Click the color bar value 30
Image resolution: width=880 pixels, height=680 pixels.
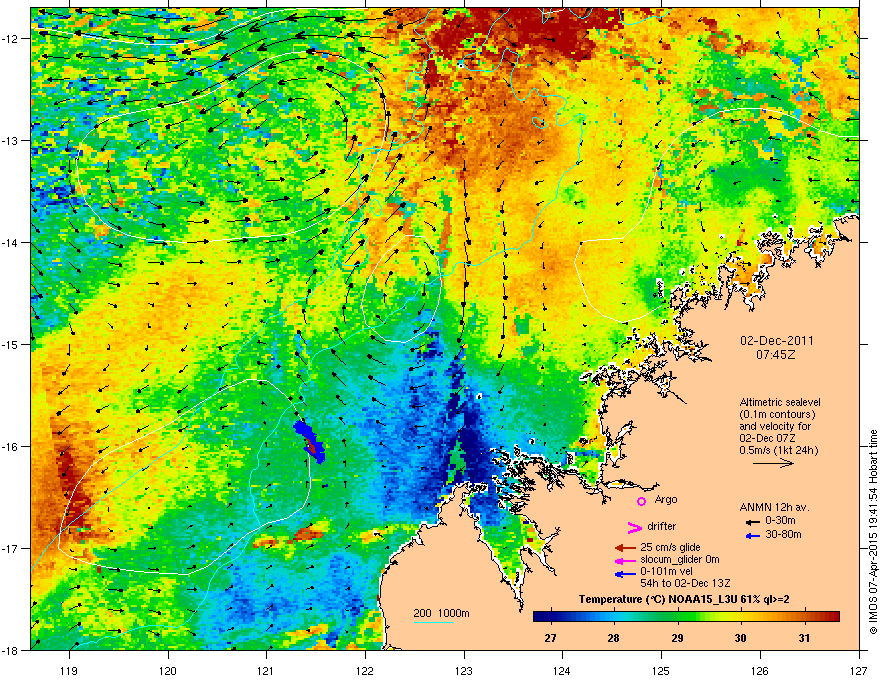(741, 638)
